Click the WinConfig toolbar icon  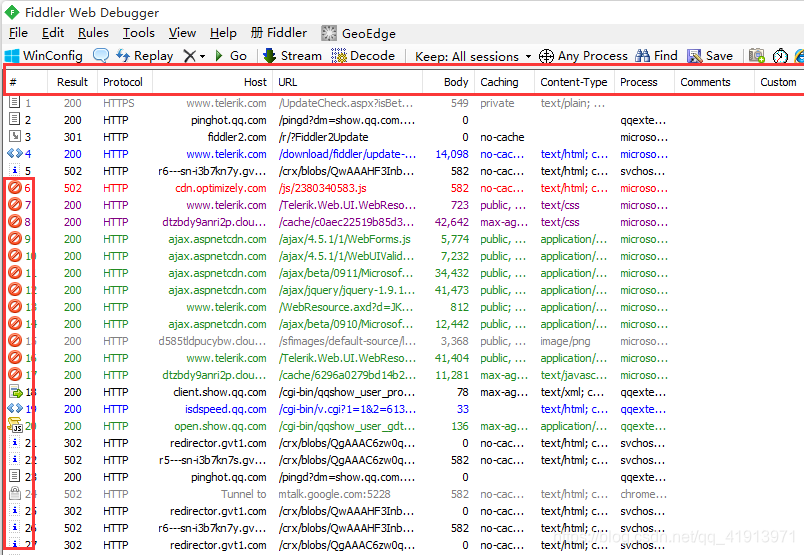(11, 55)
